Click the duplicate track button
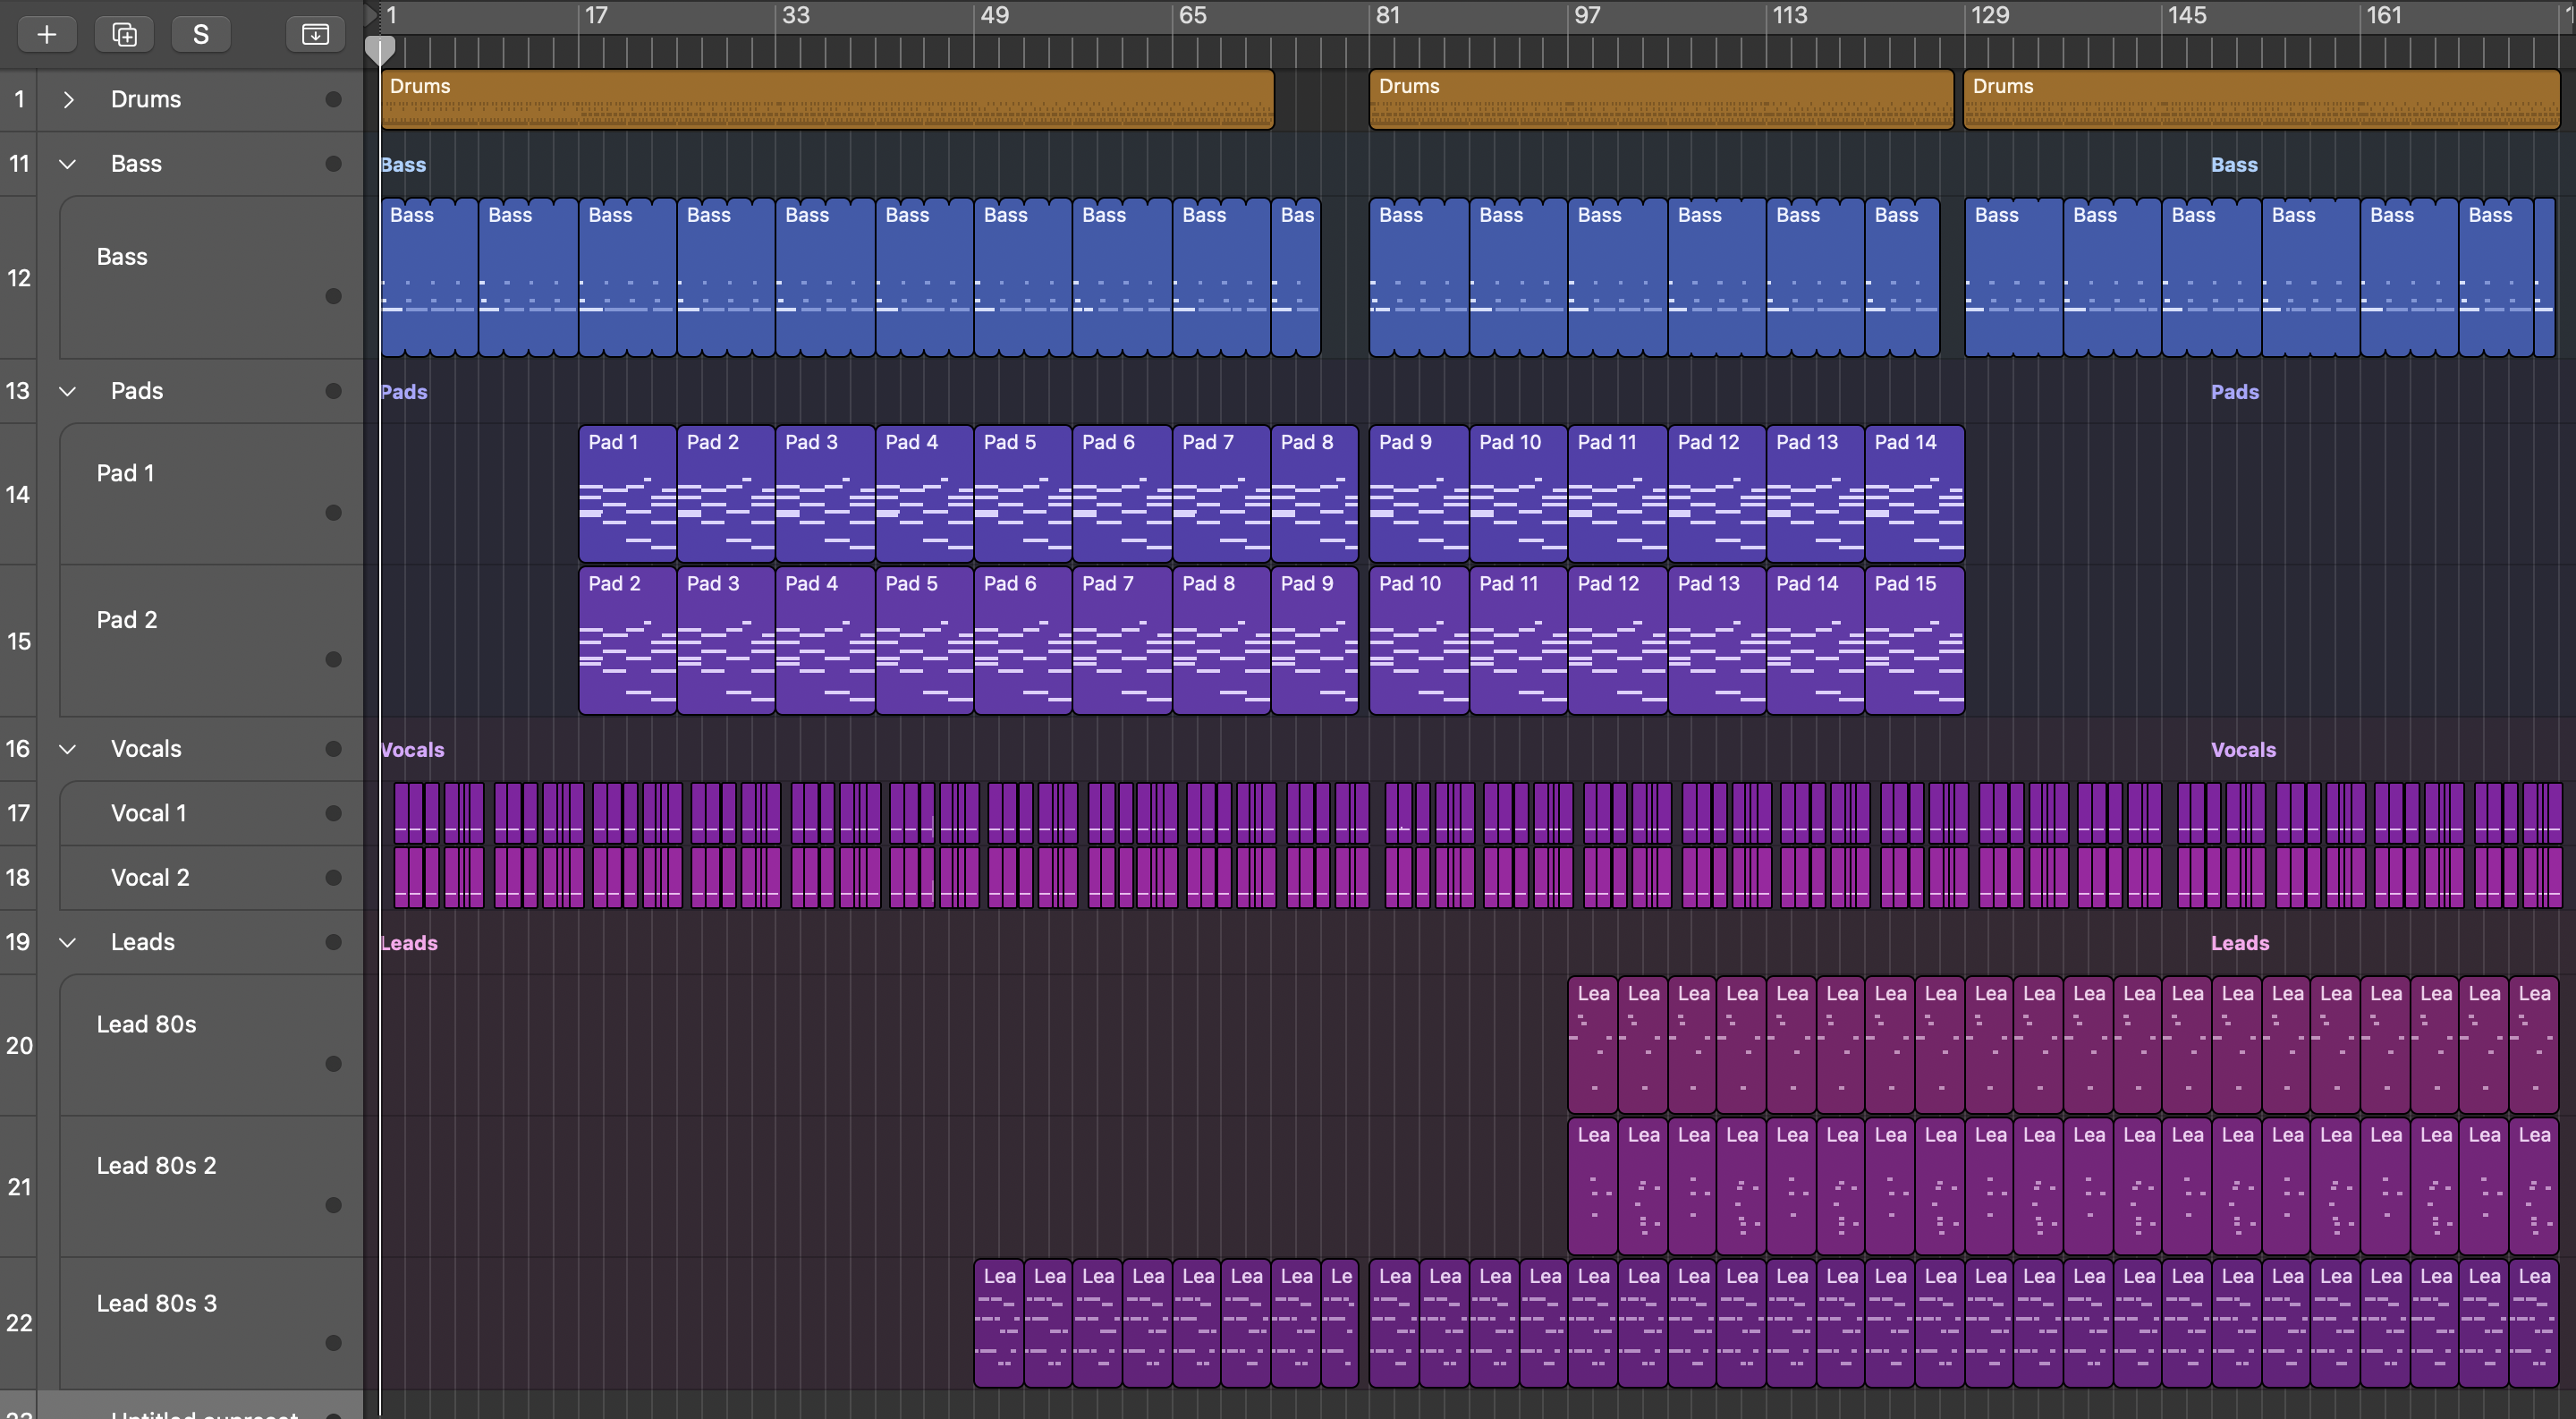This screenshot has width=2576, height=1419. (124, 34)
